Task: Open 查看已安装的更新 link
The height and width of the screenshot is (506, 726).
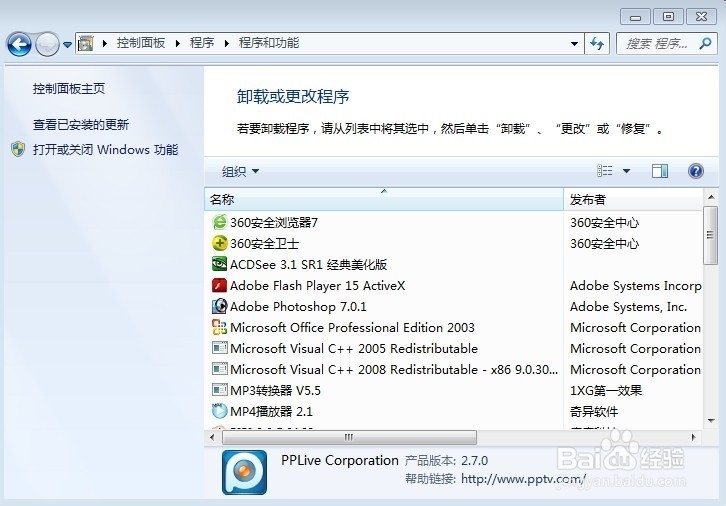Action: tap(81, 125)
